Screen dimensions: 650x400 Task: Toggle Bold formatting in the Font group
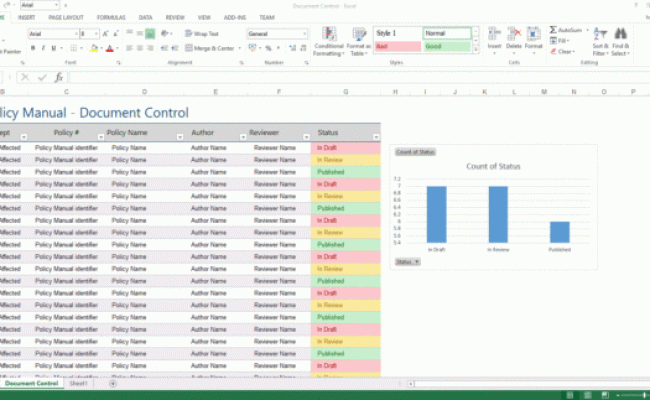coord(33,48)
